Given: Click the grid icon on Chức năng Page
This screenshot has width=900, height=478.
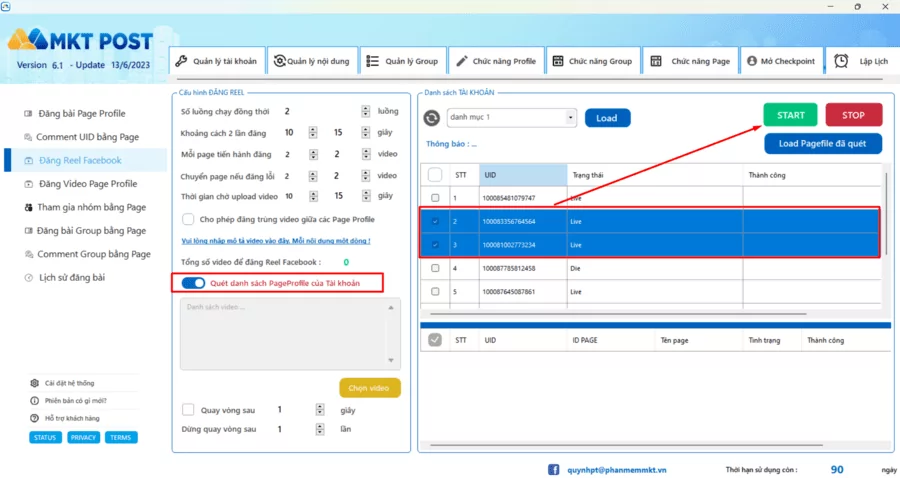Looking at the screenshot, I should point(656,61).
